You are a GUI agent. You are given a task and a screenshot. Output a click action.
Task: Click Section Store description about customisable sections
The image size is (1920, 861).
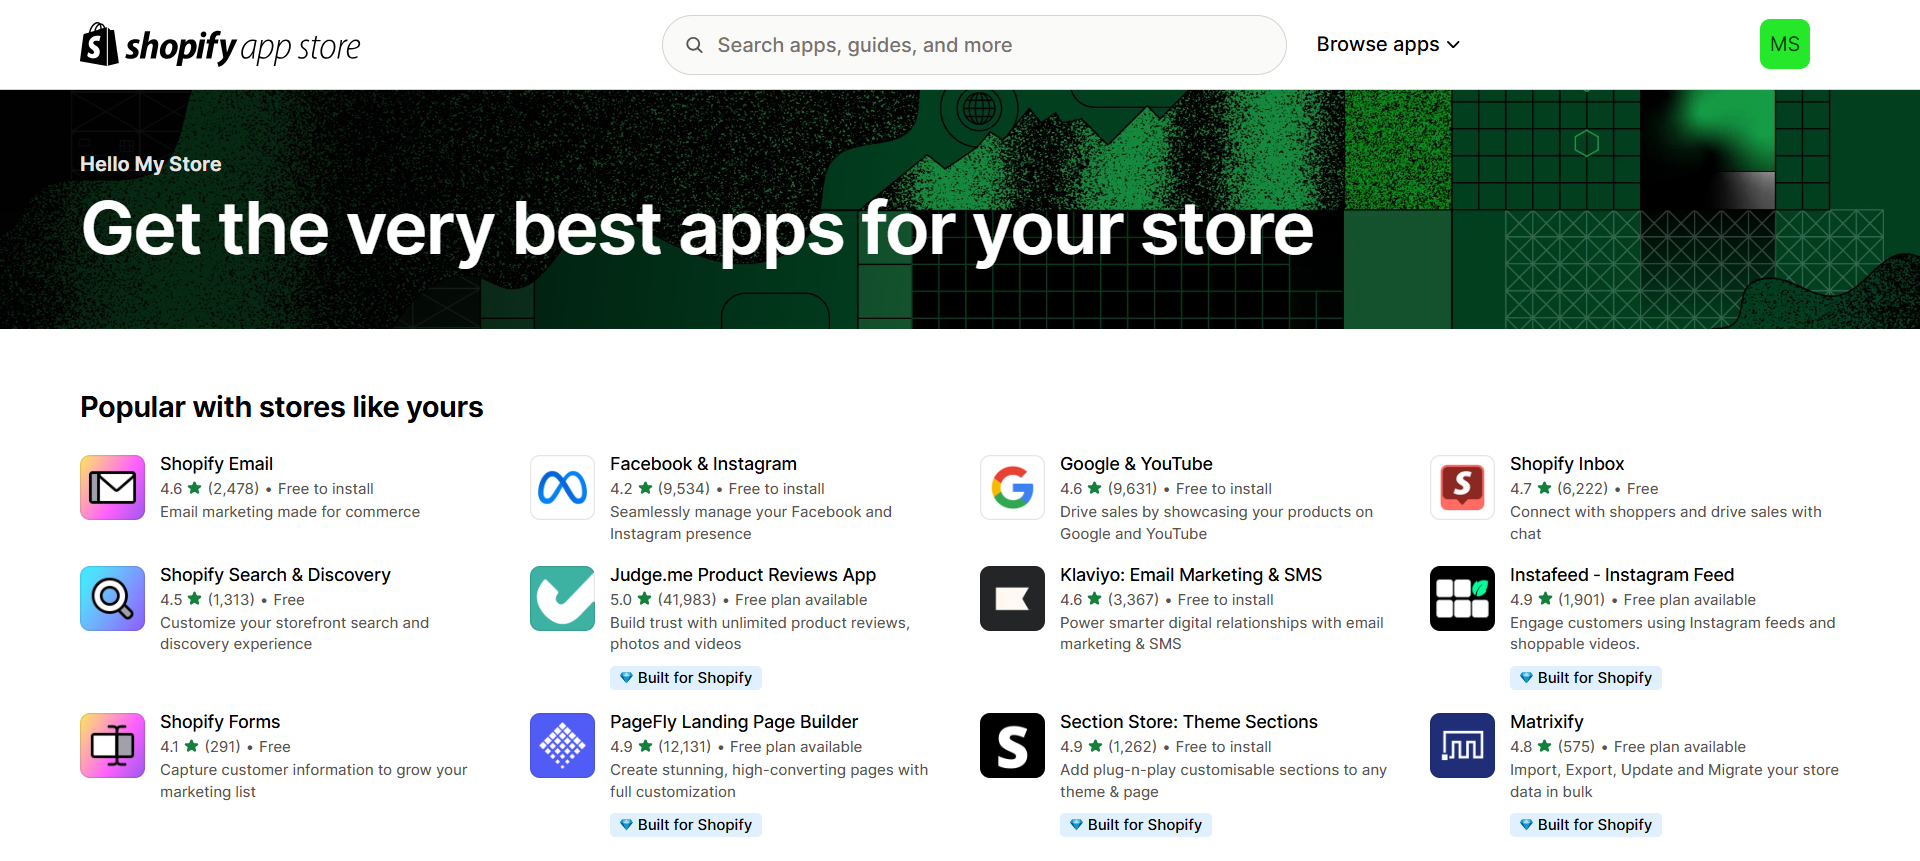point(1223,781)
